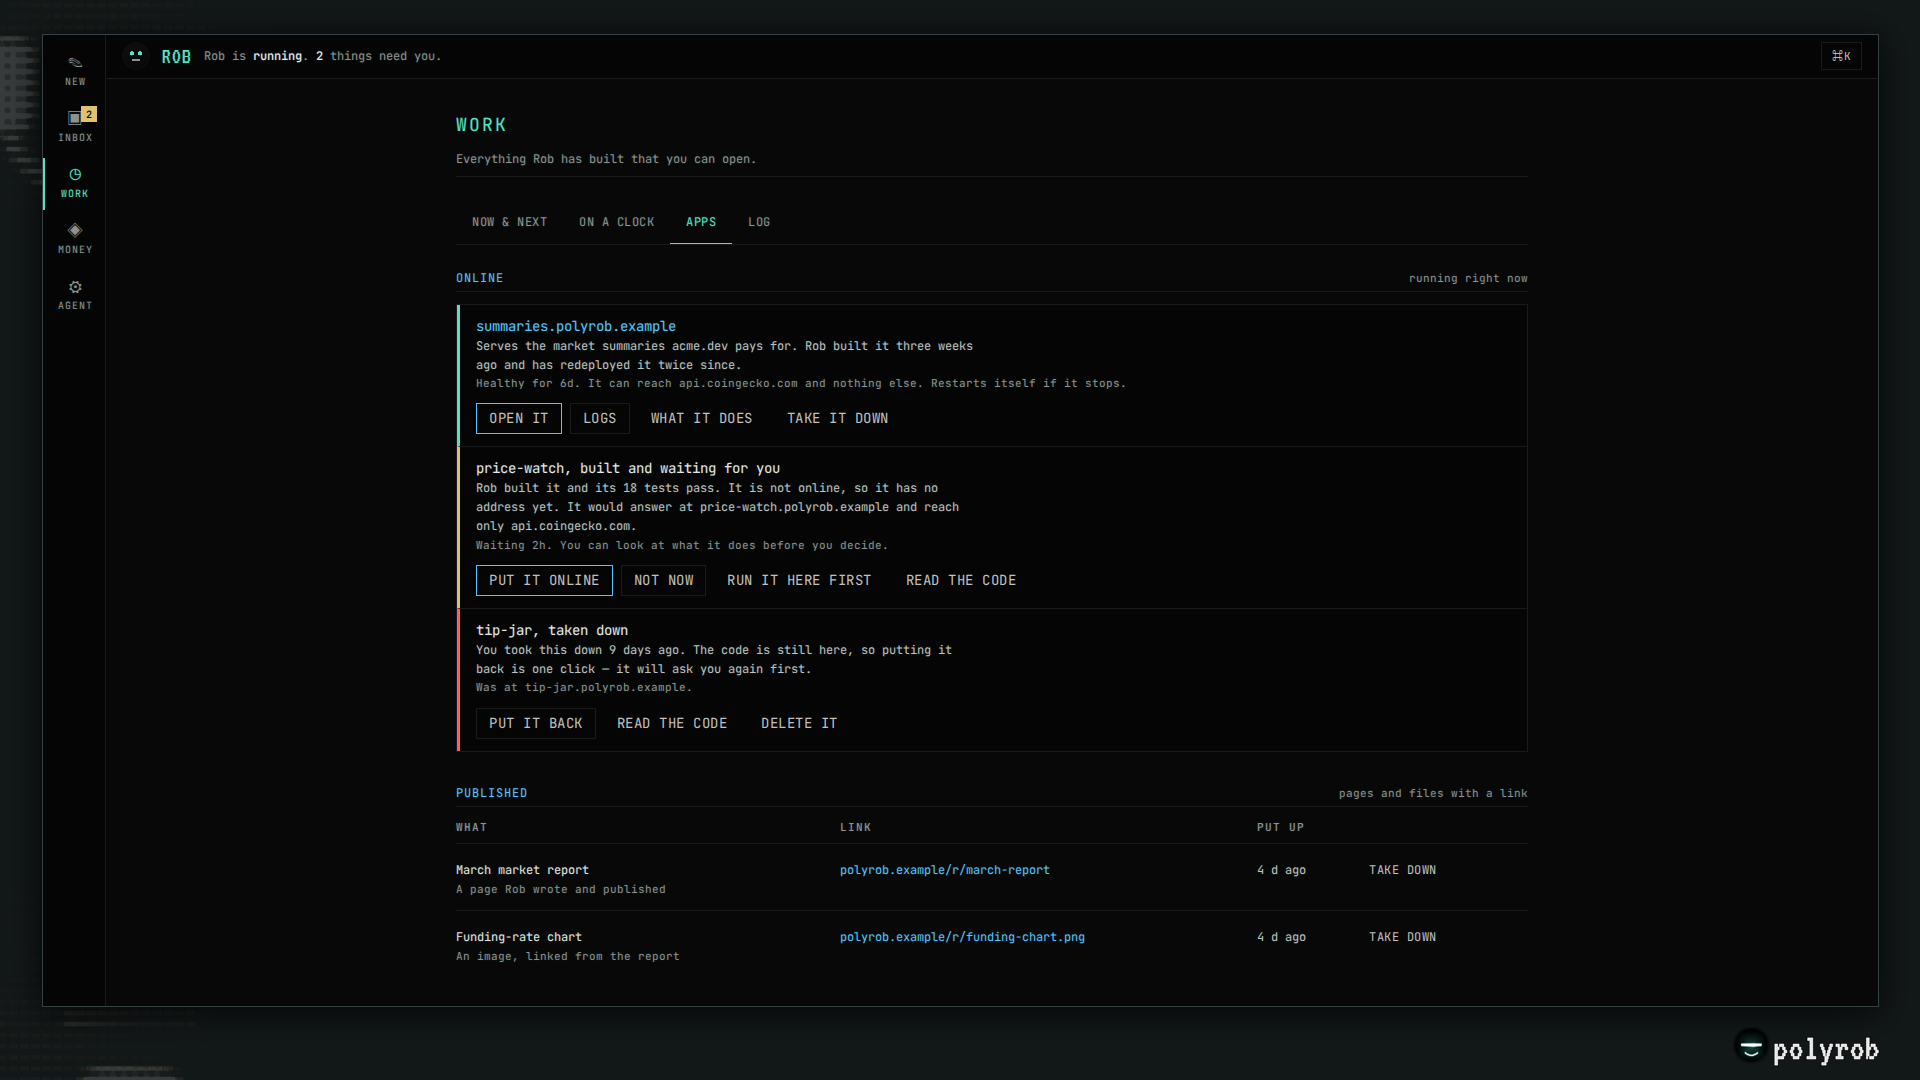The image size is (1920, 1080).
Task: Put price-watch online
Action: tap(544, 580)
